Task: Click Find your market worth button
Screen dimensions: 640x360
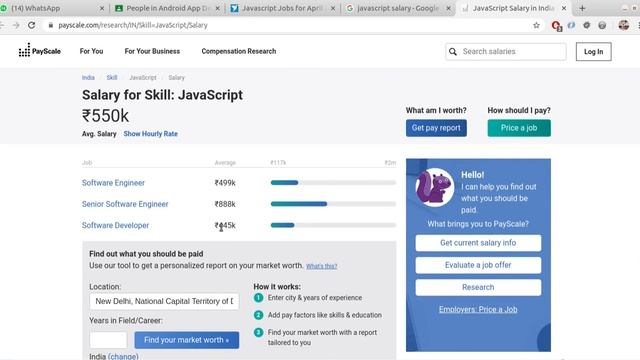Action: coord(187,340)
